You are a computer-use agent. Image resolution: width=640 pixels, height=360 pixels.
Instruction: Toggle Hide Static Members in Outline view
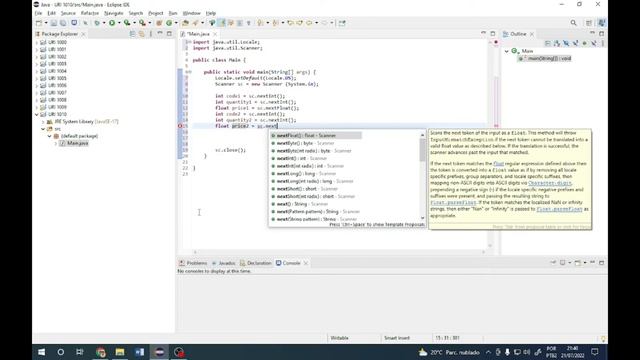(x=576, y=43)
